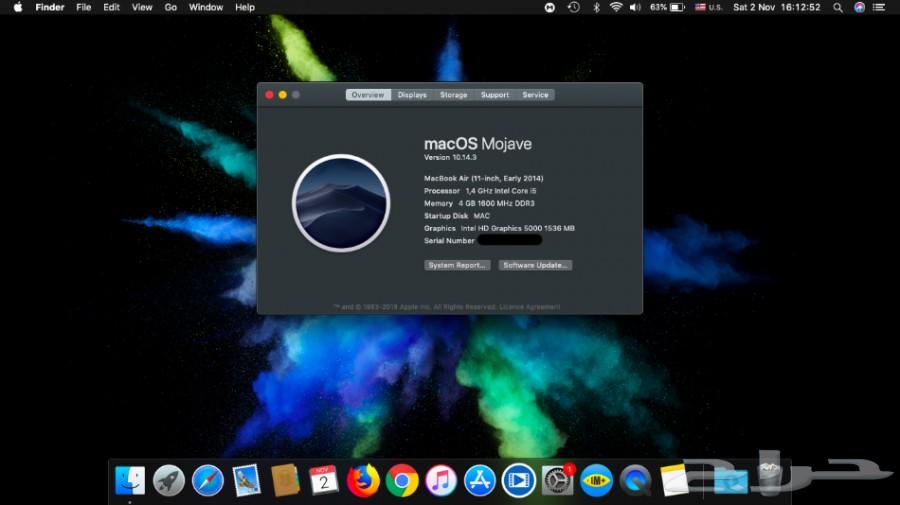Switch to the Service tab
Viewport: 900px width, 505px height.
point(535,95)
